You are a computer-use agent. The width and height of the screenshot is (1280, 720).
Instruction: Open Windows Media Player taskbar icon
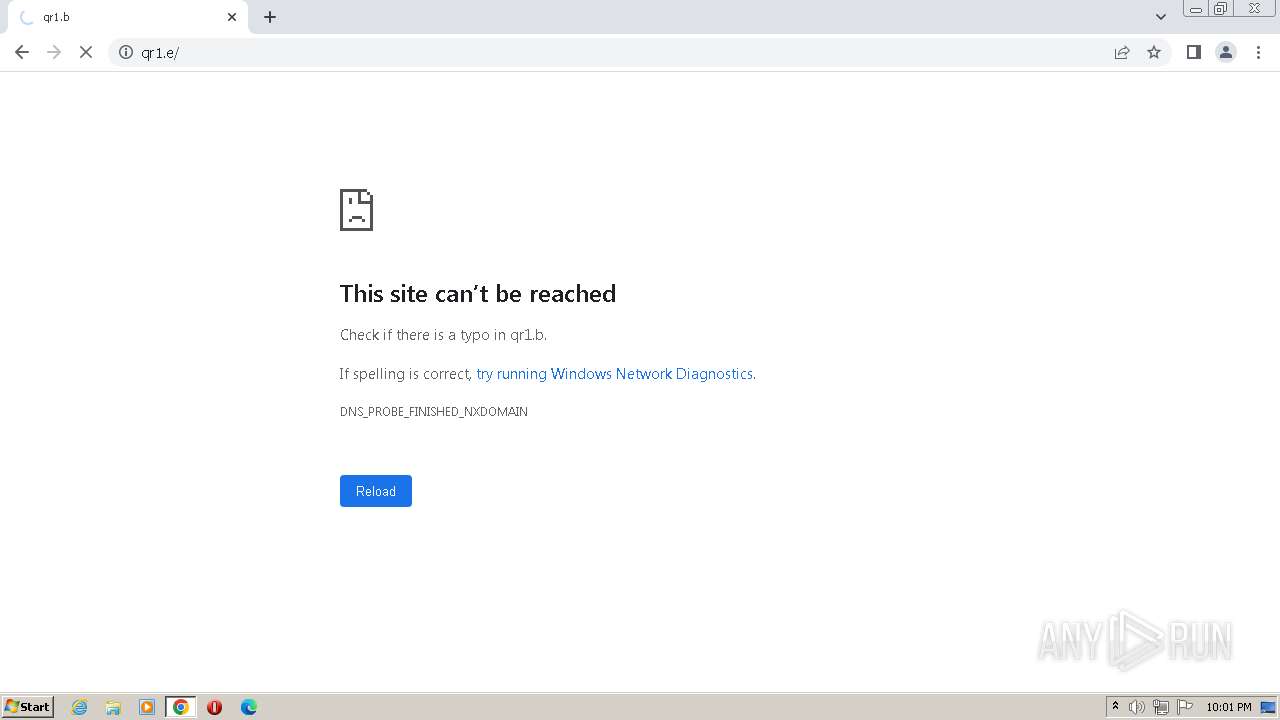tap(147, 707)
